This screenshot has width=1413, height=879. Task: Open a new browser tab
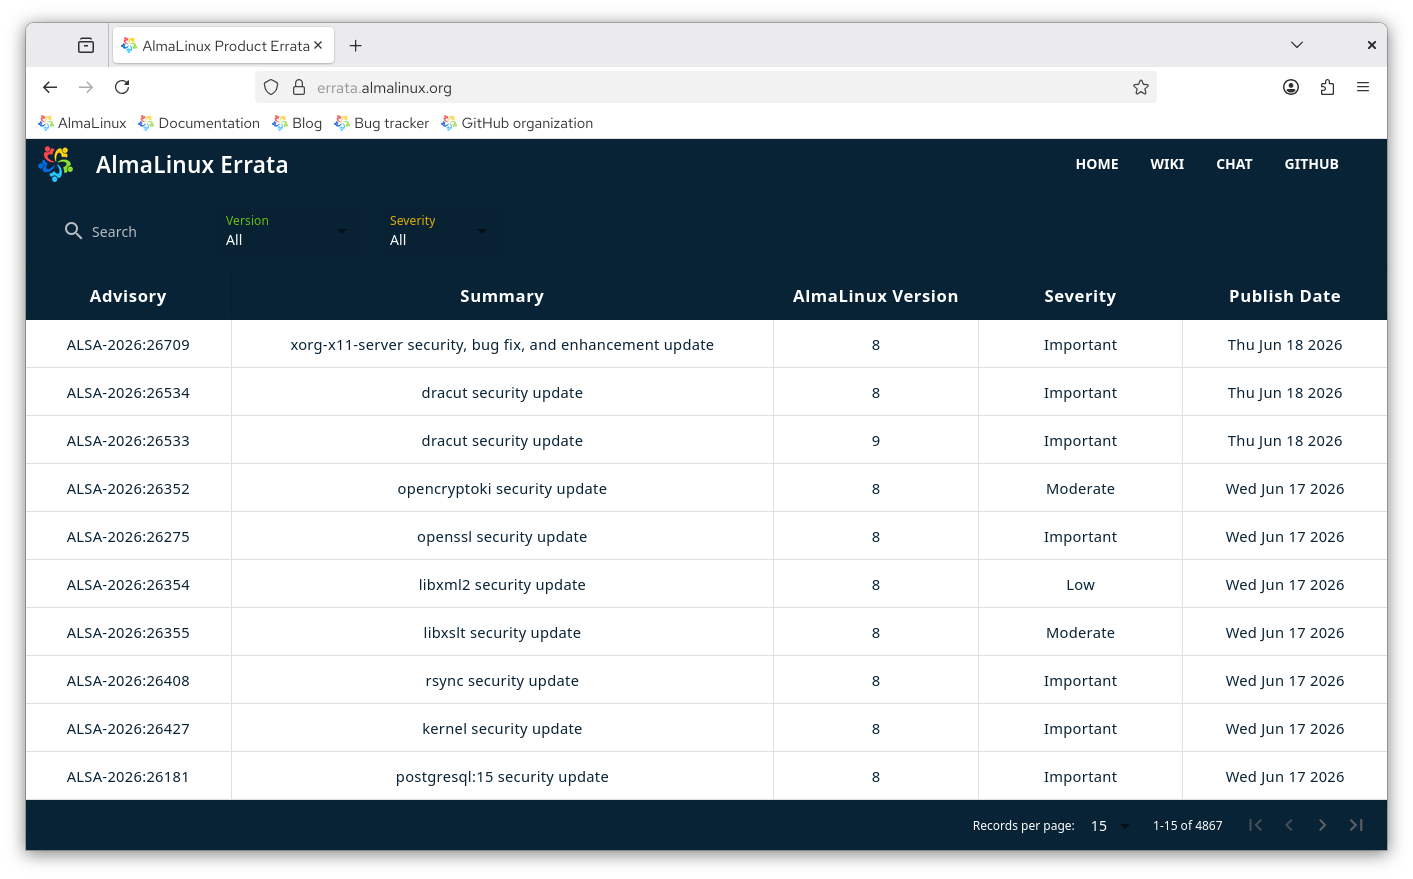point(355,45)
